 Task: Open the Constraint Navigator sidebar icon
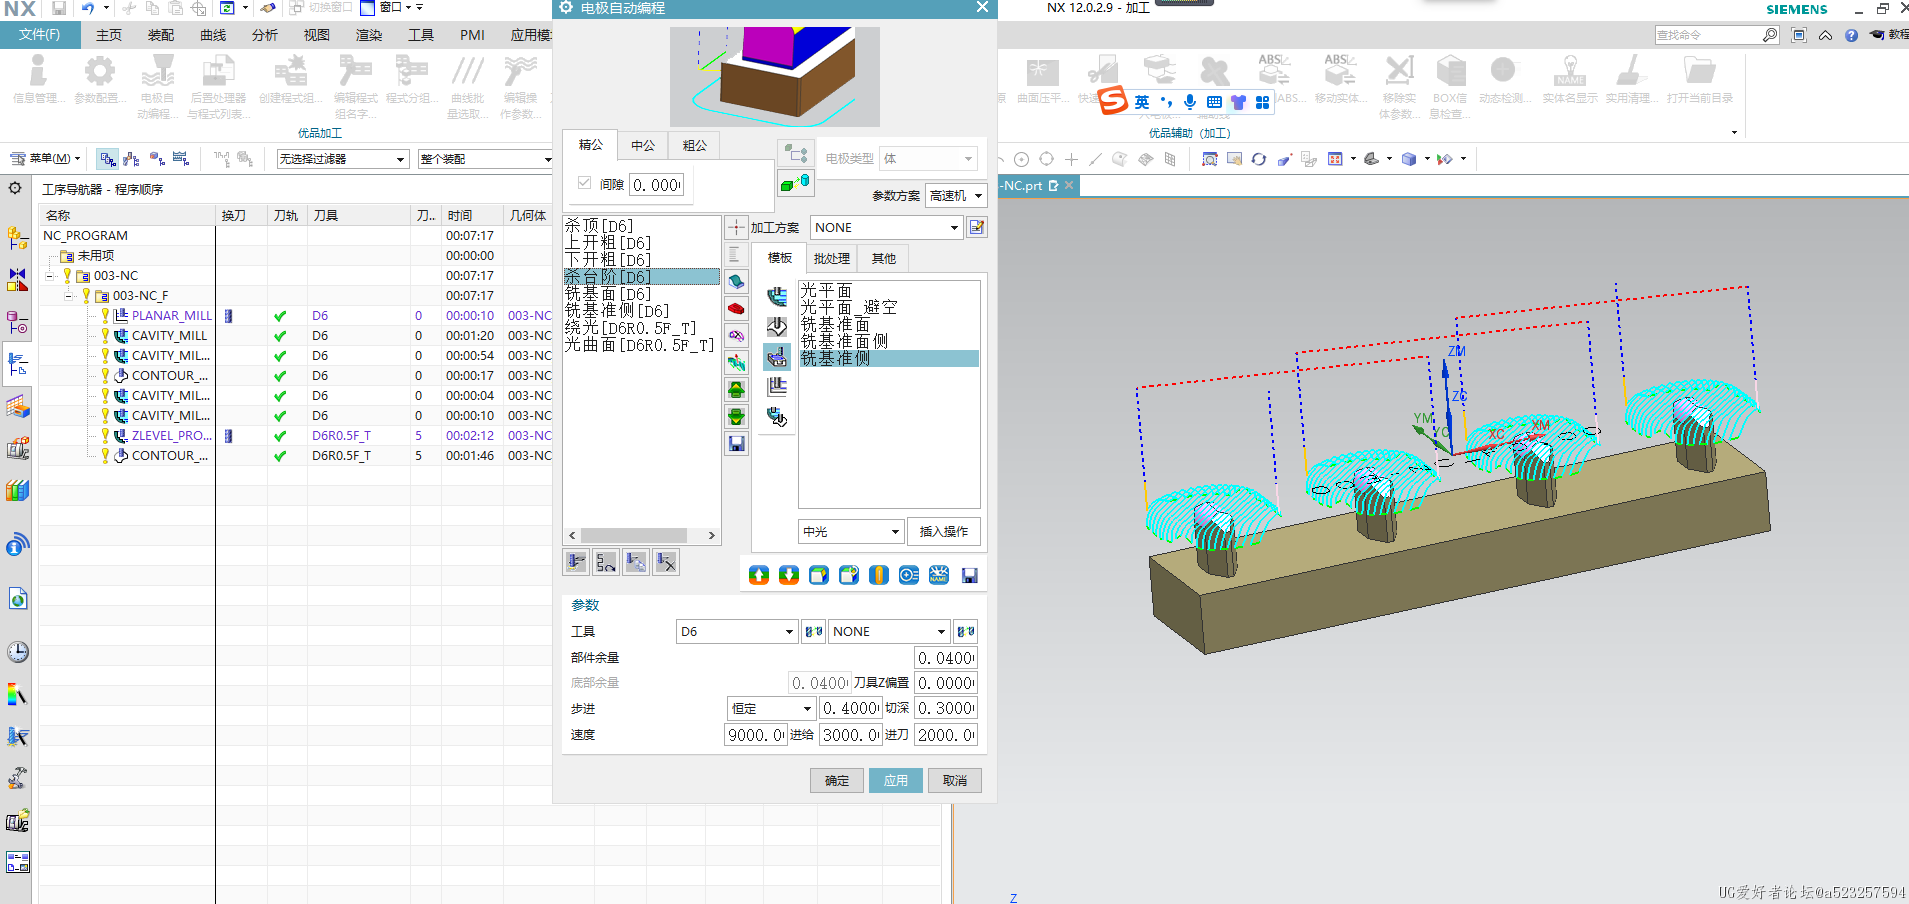tap(17, 280)
